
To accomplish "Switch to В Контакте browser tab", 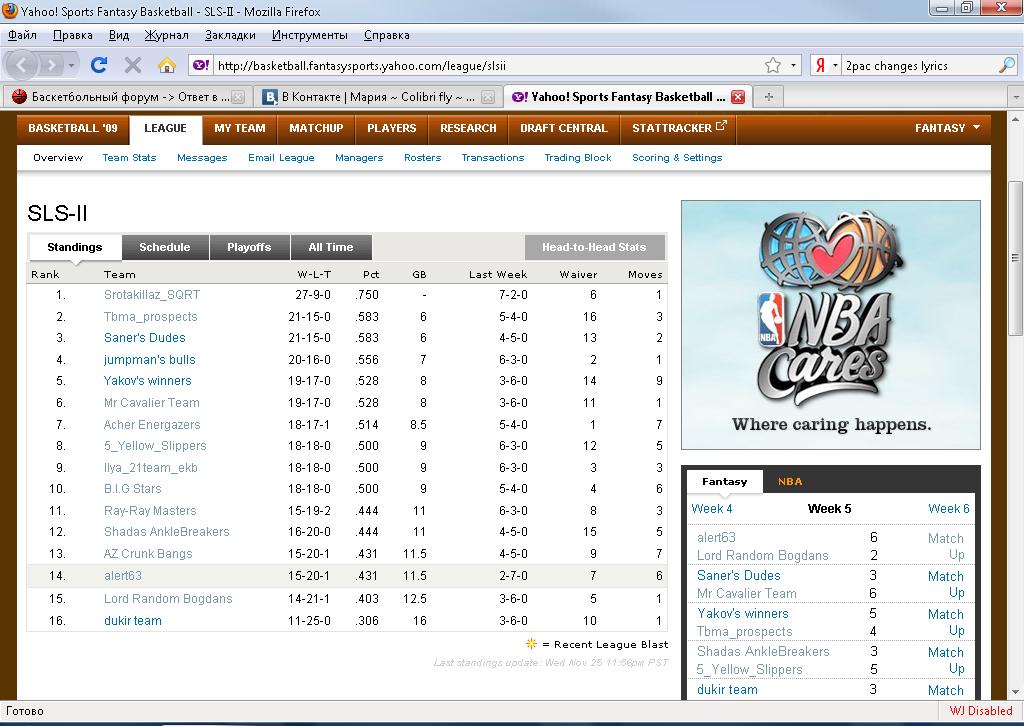I will click(377, 97).
